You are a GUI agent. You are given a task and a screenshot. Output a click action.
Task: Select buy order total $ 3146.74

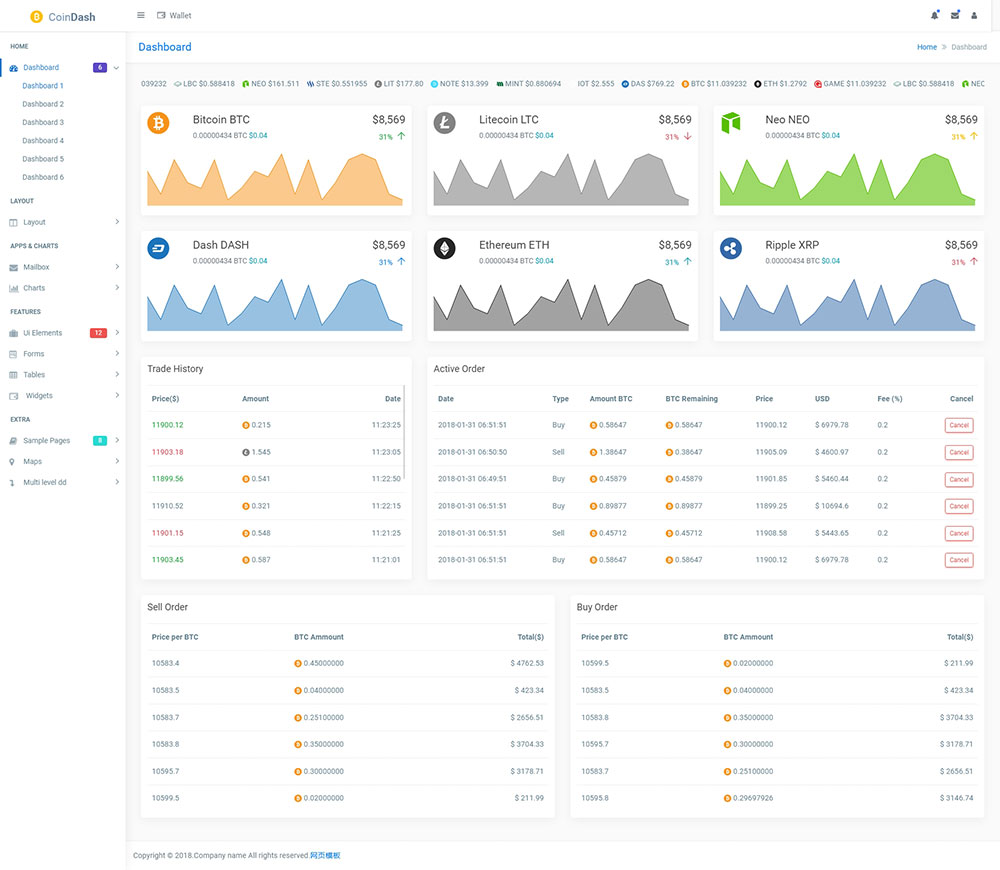(956, 799)
